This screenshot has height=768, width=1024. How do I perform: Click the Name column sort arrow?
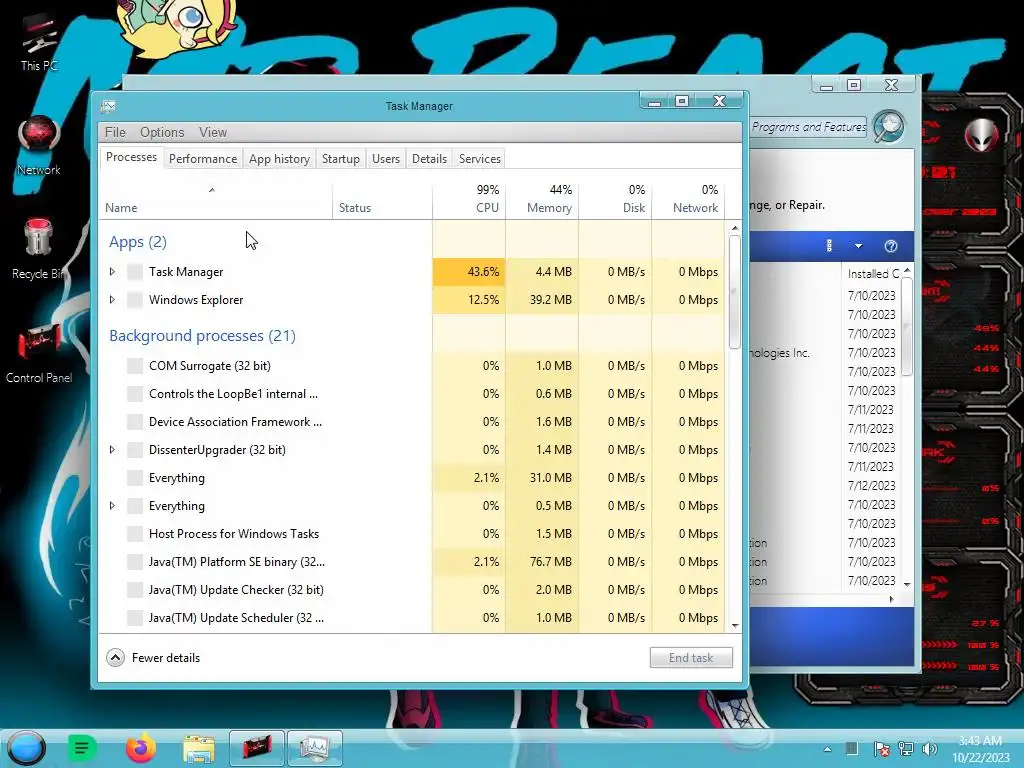[x=212, y=190]
